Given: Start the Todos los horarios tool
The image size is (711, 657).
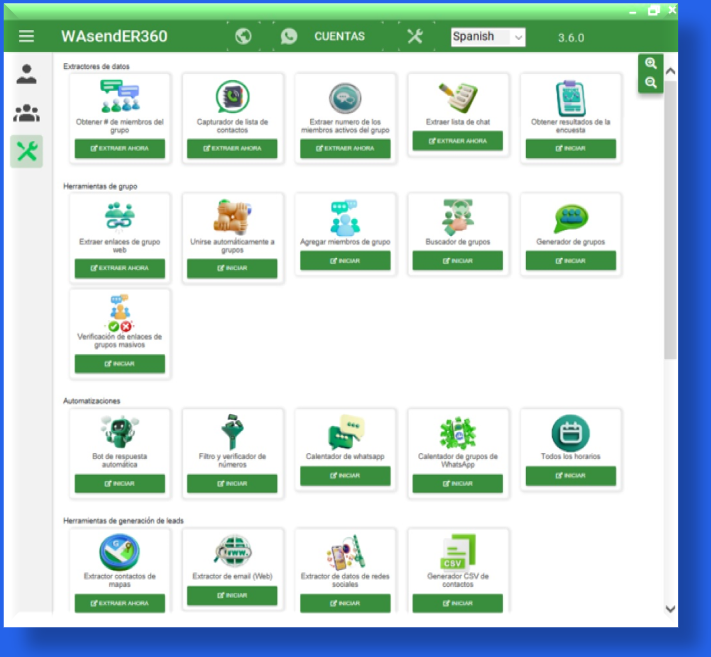Looking at the screenshot, I should (570, 476).
